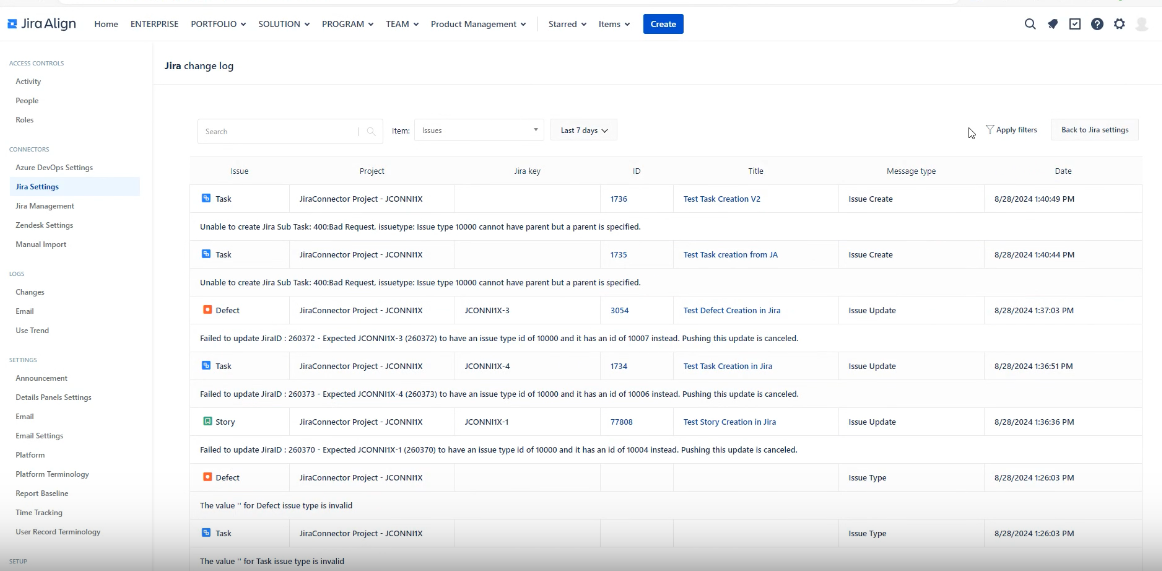Open Azure DevOps Settings in sidebar
The image size is (1162, 571).
tap(54, 167)
